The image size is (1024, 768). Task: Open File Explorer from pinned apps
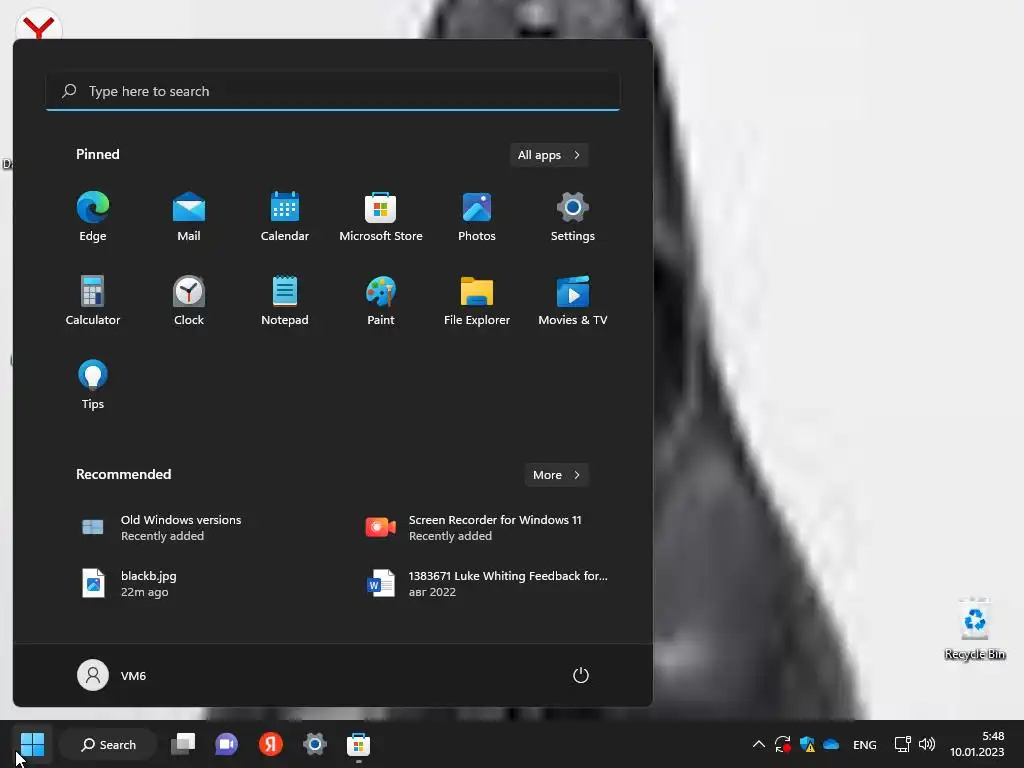coord(477,300)
